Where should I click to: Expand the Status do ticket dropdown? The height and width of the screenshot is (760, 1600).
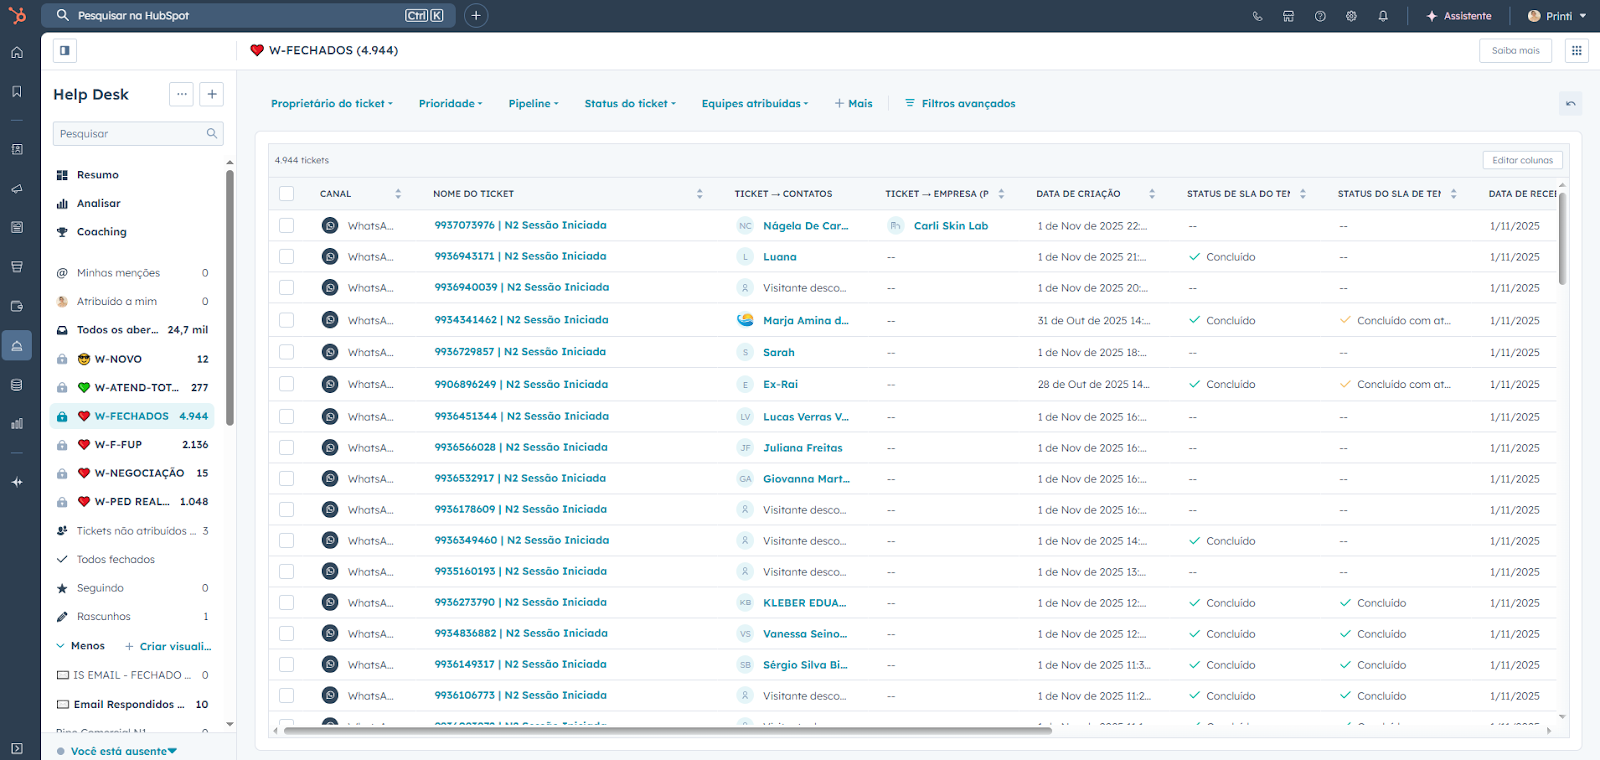[x=630, y=104]
